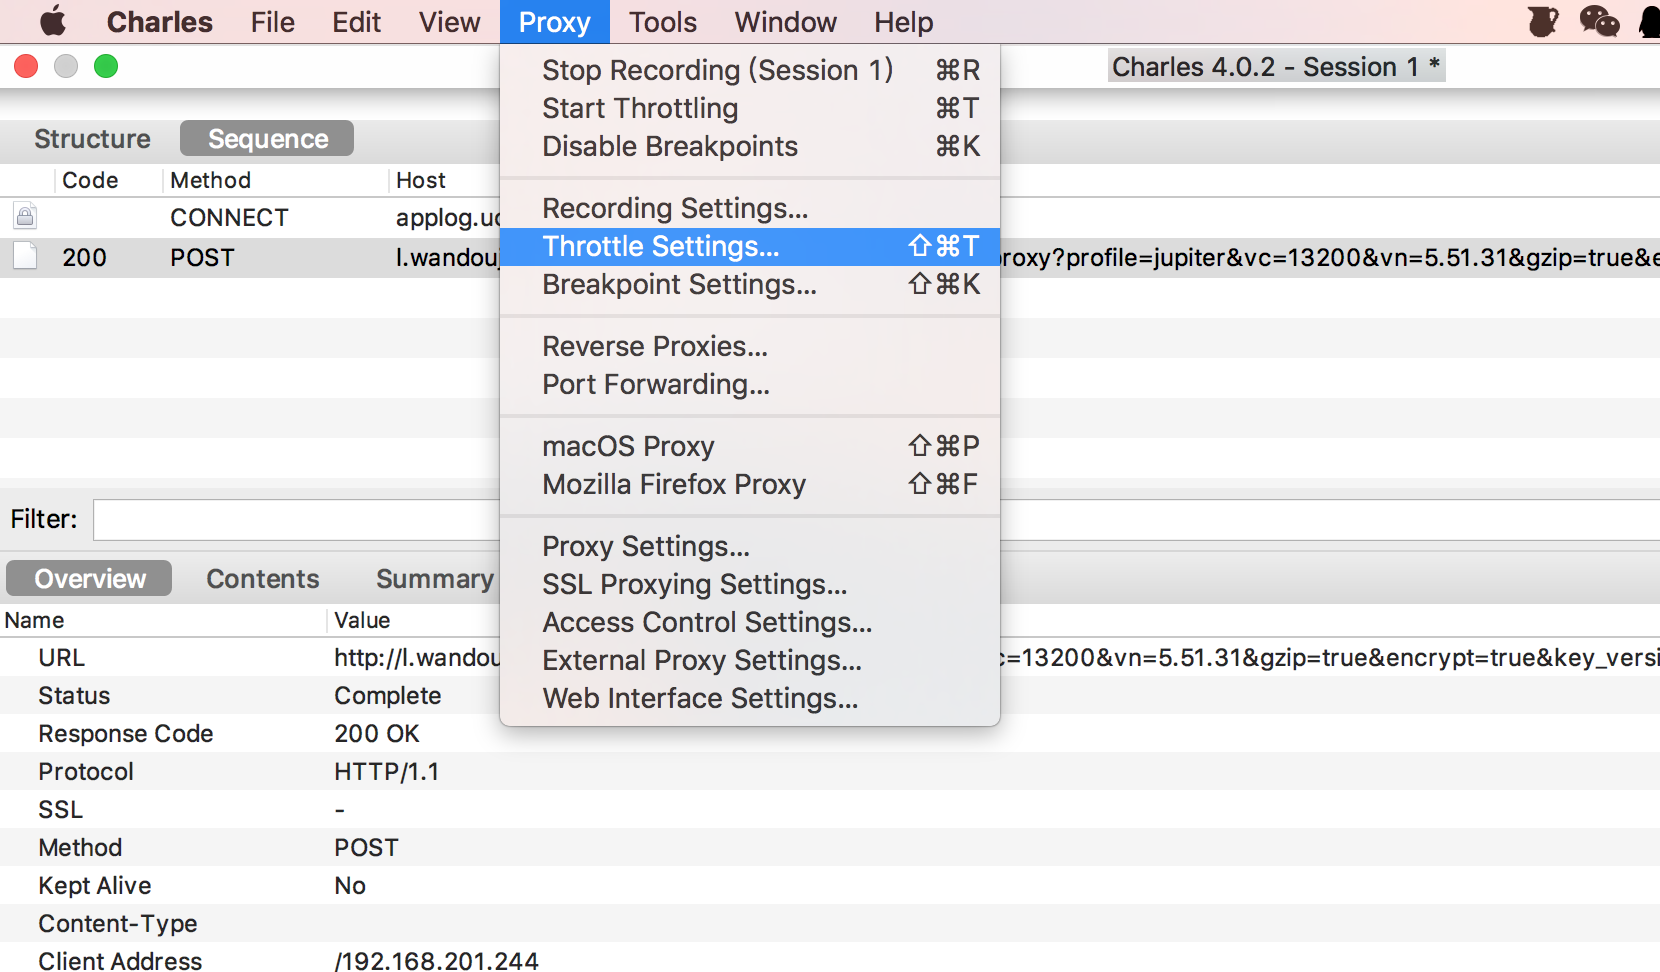1660x972 pixels.
Task: Open Breakpoint Settings...
Action: point(750,284)
